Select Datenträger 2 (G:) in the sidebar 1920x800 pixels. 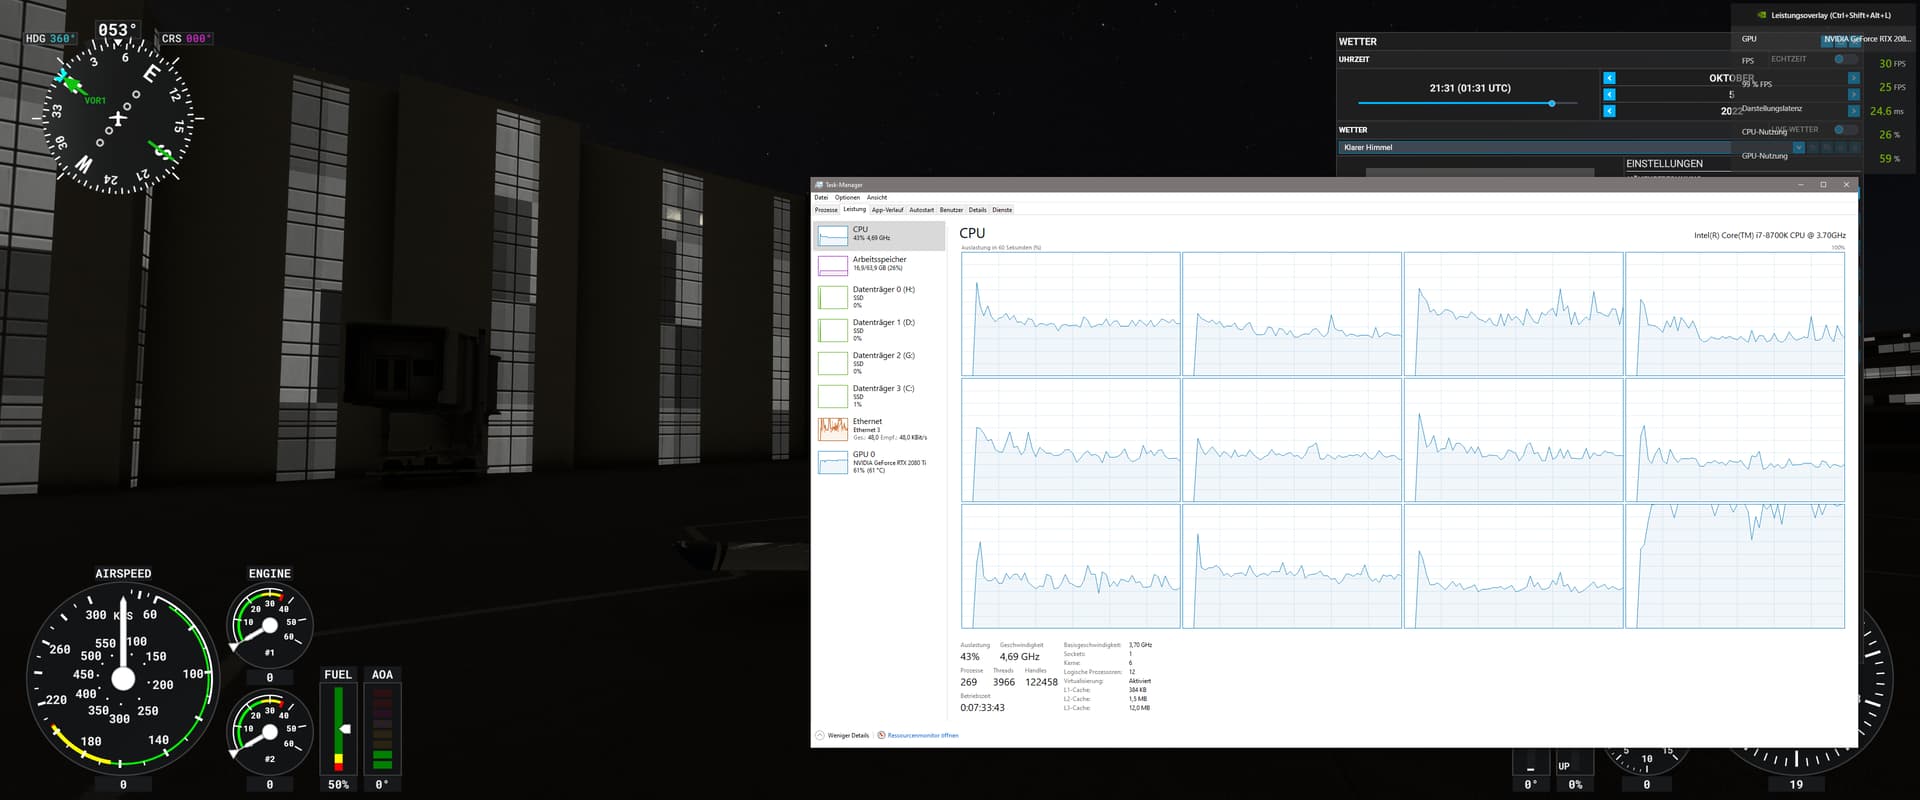click(879, 363)
